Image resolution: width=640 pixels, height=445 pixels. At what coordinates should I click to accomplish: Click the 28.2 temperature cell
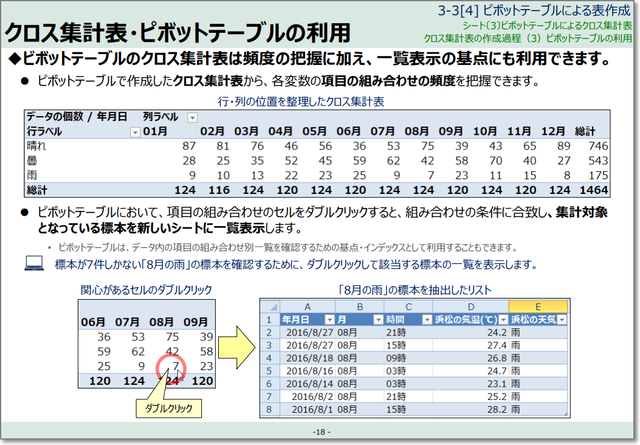486,409
